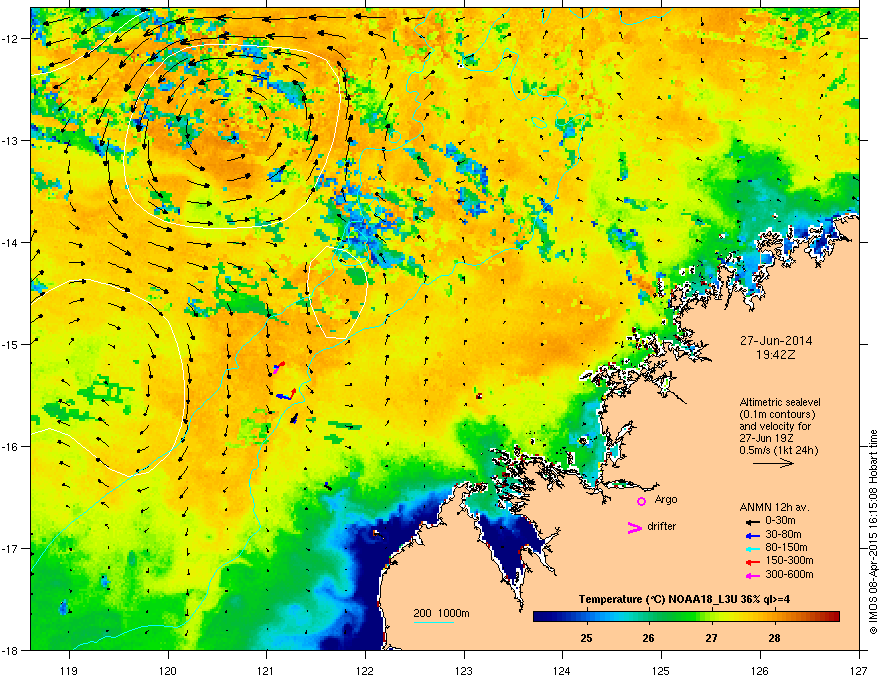Click the 124 longitude axis label
The height and width of the screenshot is (680, 880).
tap(562, 670)
